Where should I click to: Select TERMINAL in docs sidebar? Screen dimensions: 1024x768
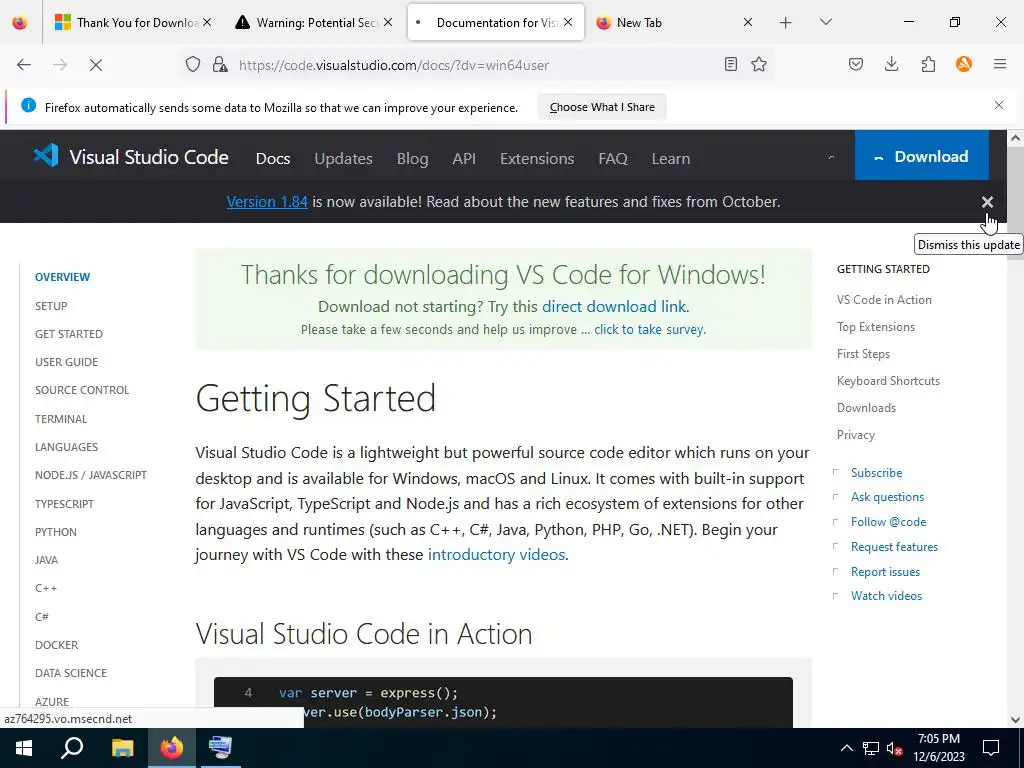tap(61, 419)
